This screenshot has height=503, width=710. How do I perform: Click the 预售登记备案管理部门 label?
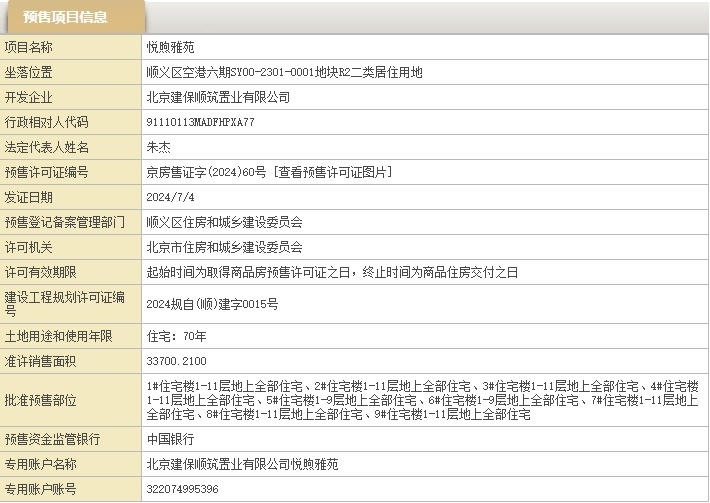tap(65, 222)
